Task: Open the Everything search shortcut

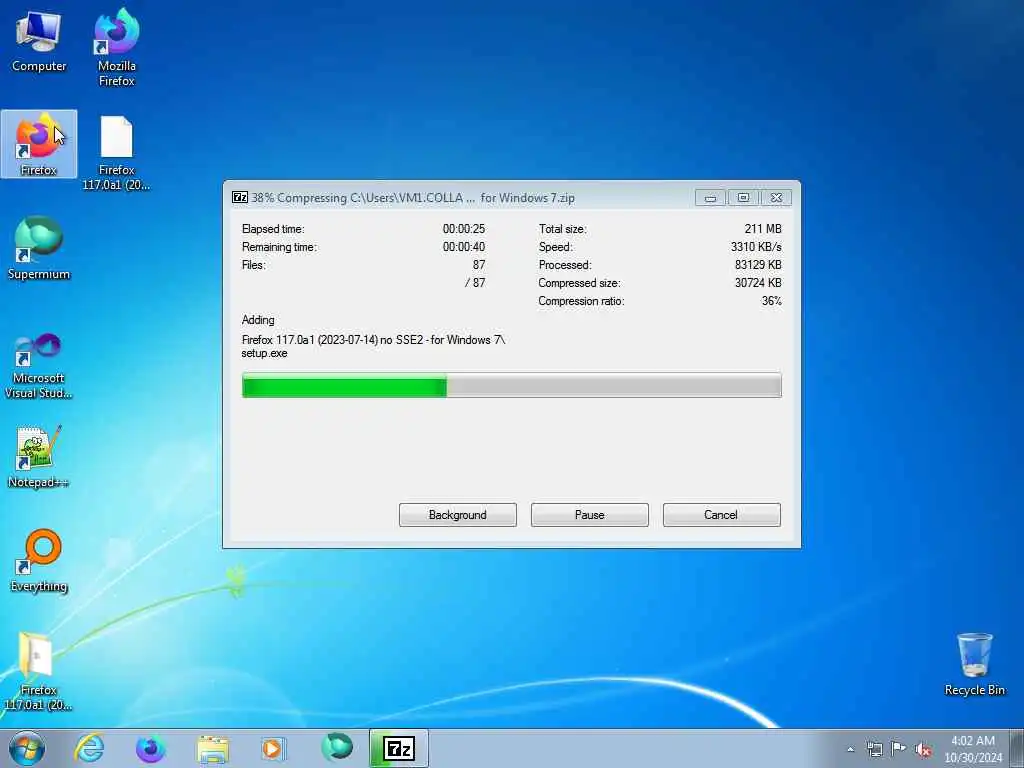Action: pyautogui.click(x=39, y=560)
